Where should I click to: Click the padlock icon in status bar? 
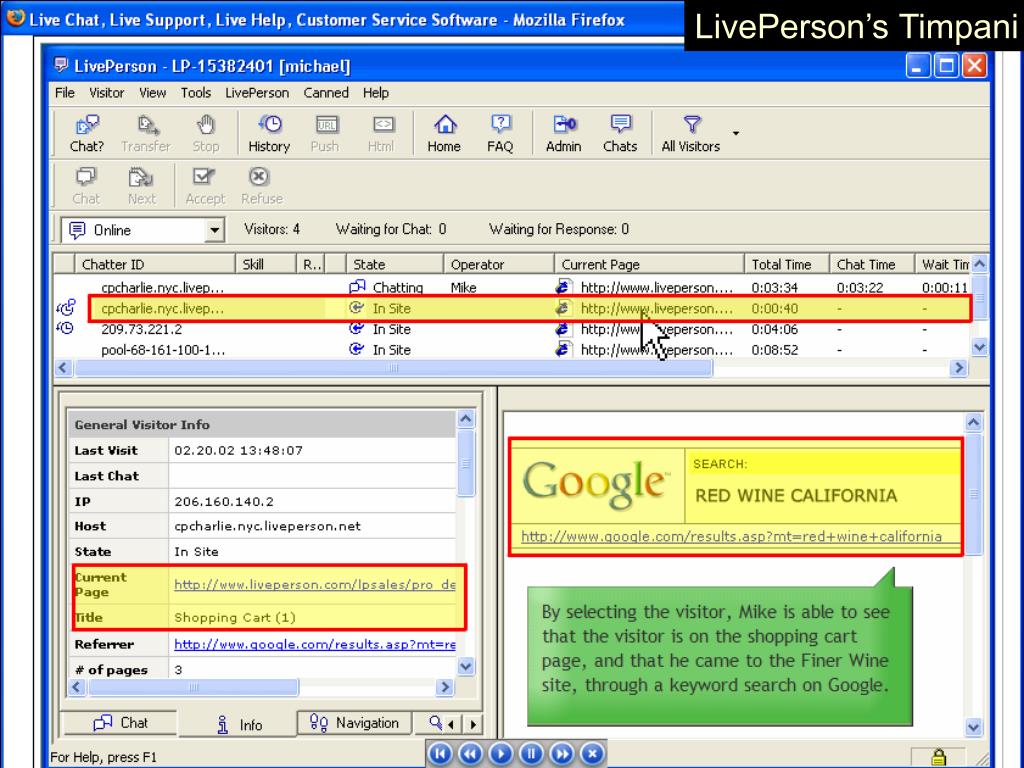(939, 757)
